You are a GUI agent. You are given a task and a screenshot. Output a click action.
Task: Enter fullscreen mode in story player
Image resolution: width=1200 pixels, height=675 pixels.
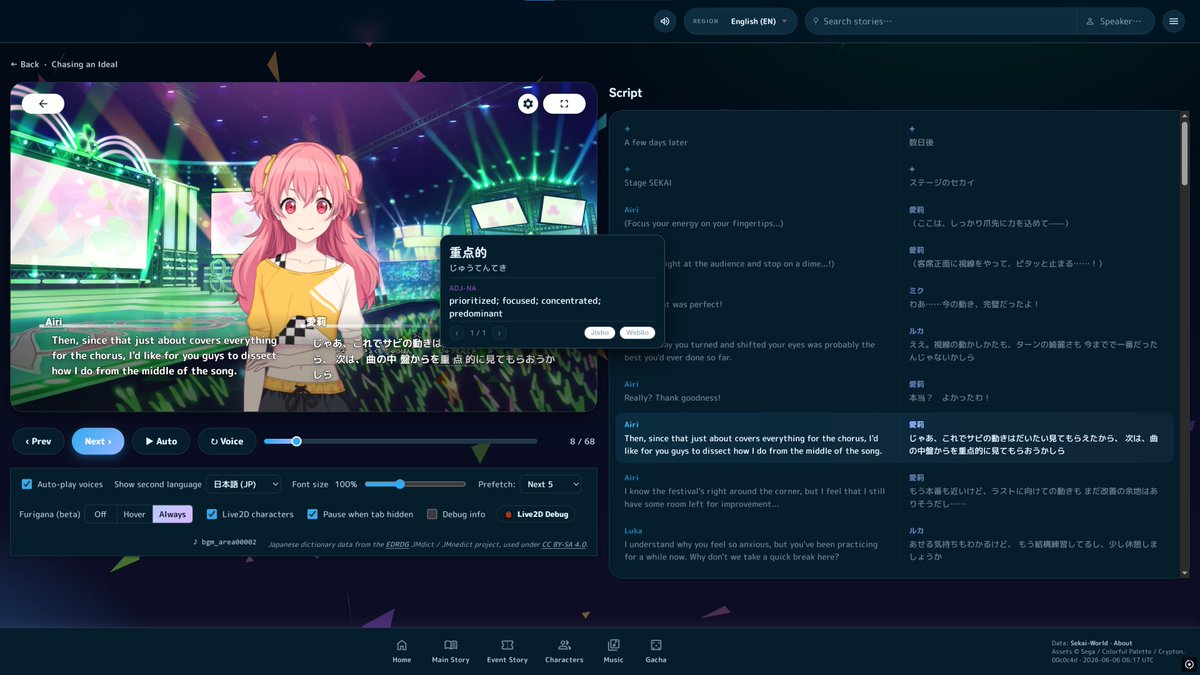click(564, 103)
